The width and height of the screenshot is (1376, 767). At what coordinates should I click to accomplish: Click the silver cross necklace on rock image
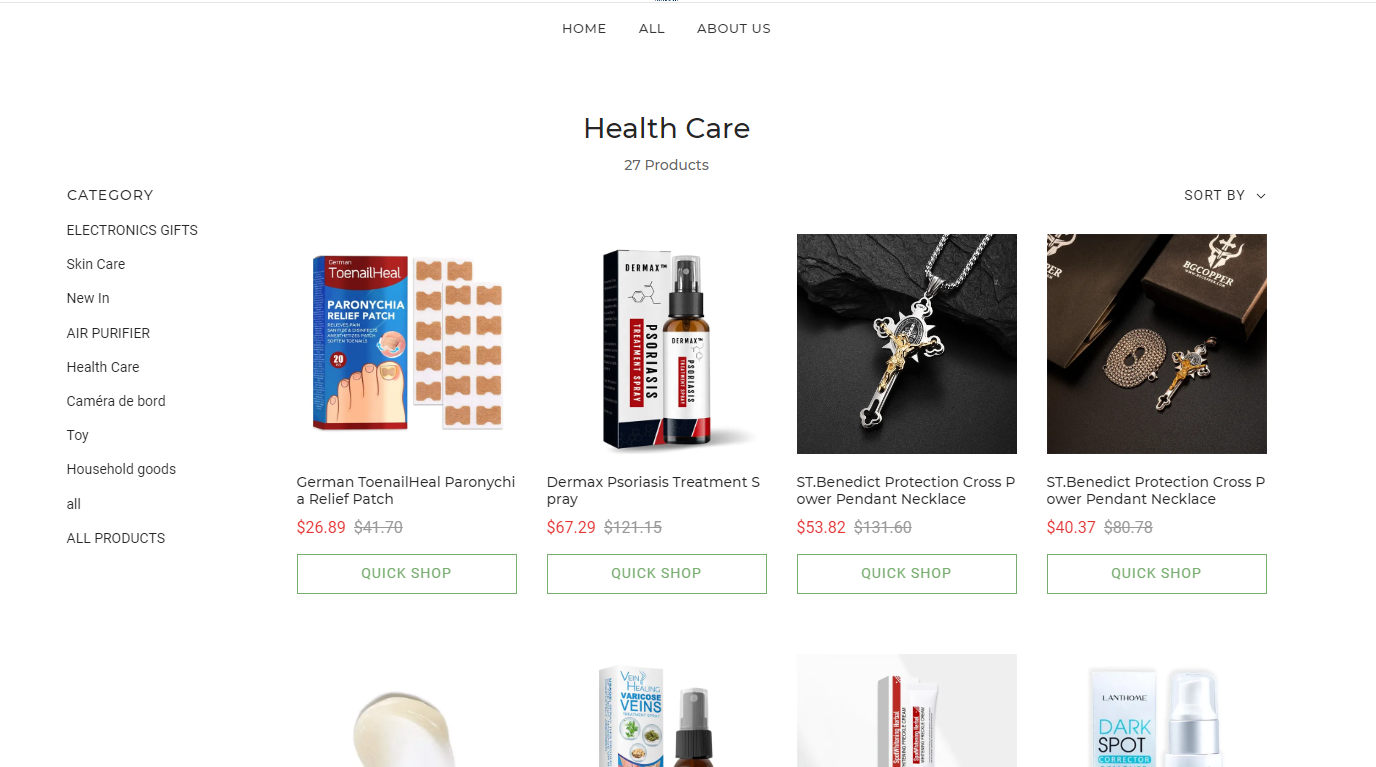click(x=907, y=344)
